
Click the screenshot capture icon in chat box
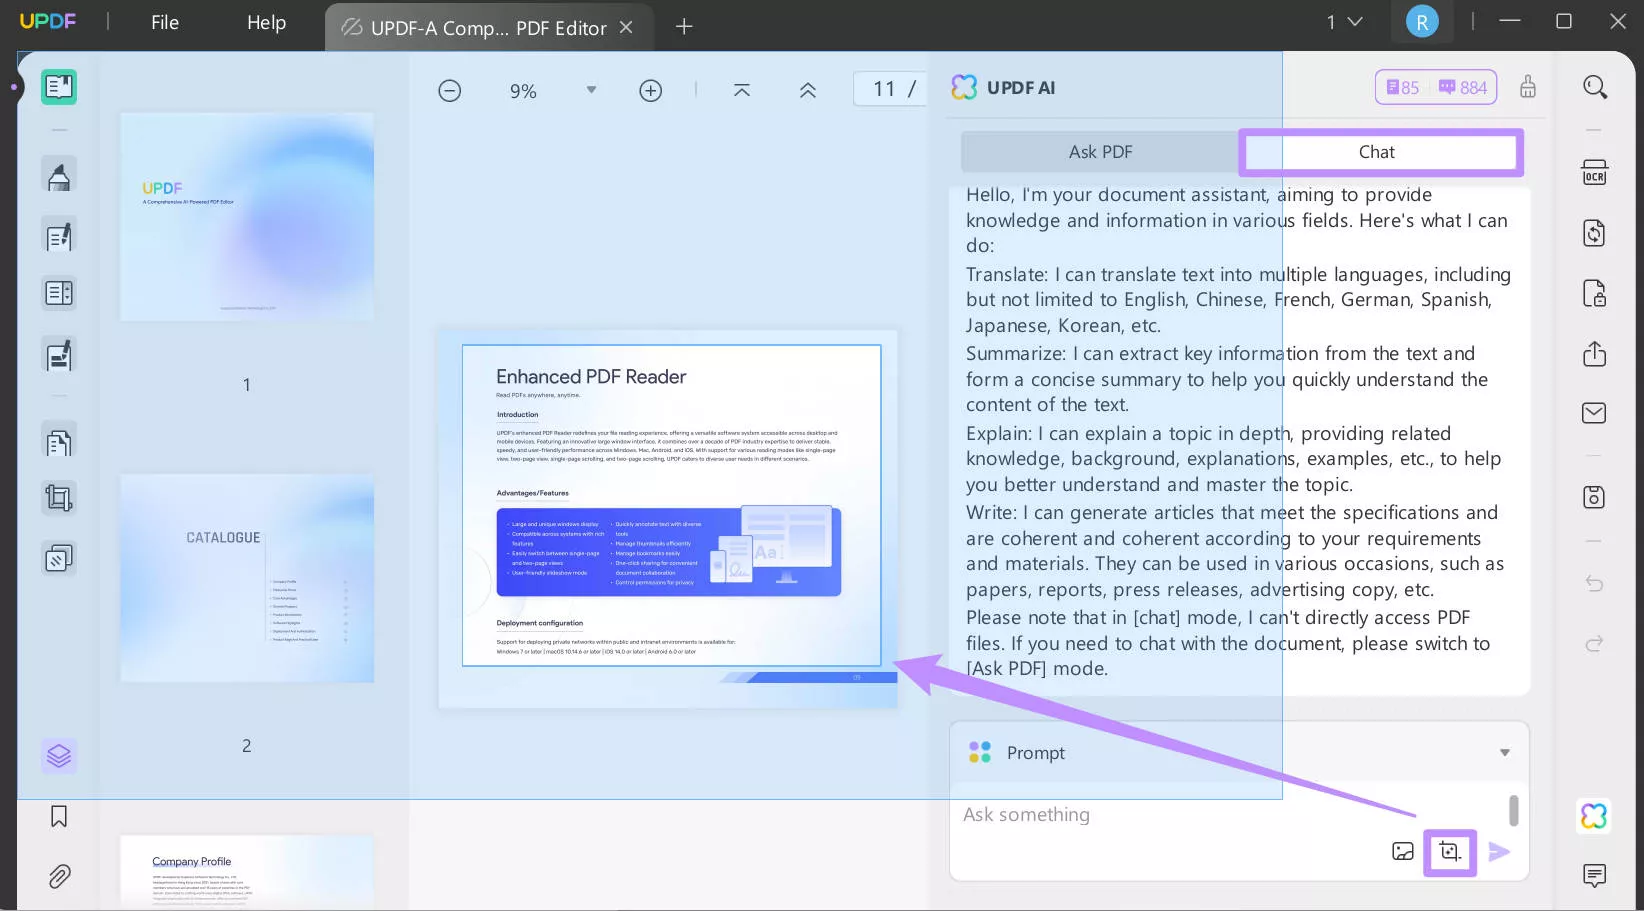[x=1449, y=852]
